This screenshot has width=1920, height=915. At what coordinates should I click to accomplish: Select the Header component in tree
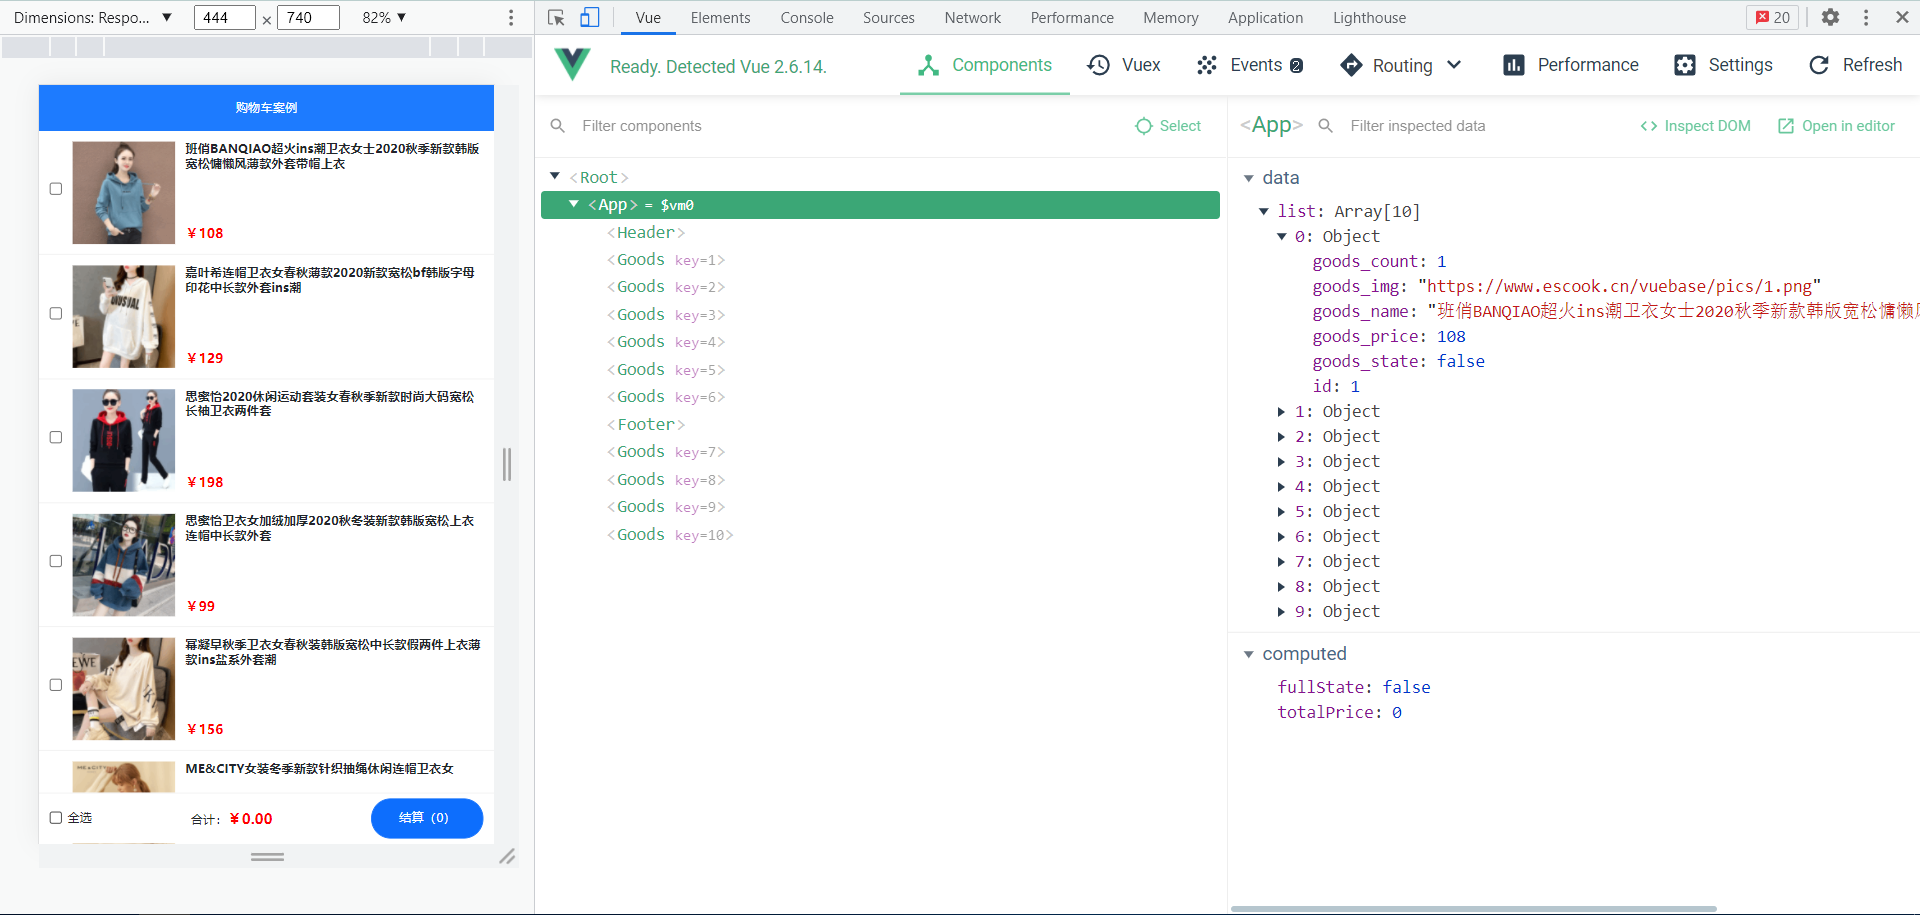646,232
